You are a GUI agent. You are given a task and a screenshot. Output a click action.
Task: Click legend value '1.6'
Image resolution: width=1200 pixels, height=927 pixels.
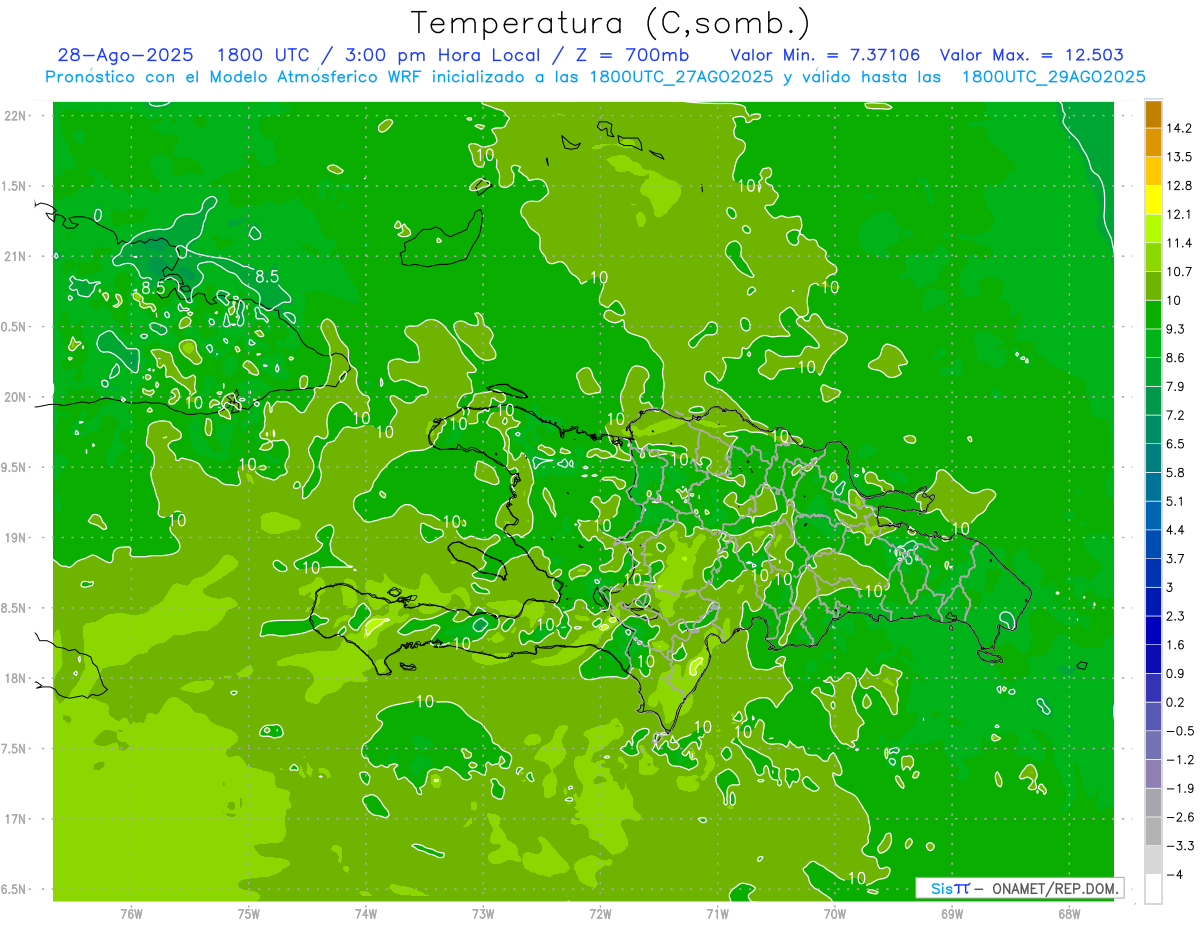click(1176, 644)
